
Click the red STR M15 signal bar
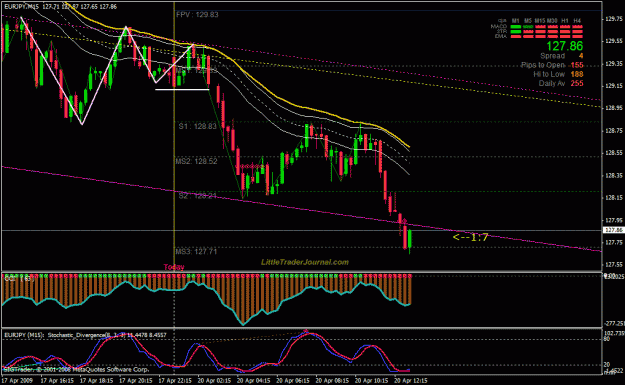pos(540,31)
